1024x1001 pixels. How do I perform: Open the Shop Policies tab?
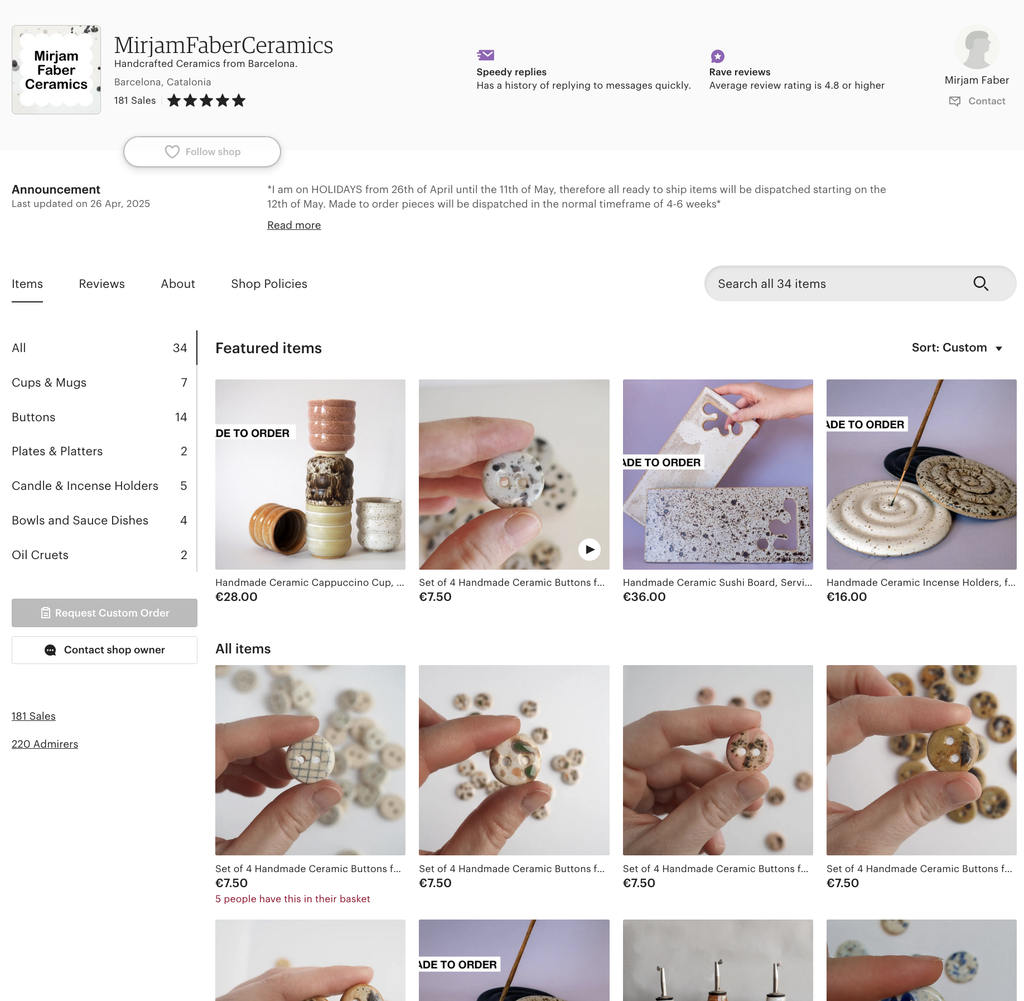[x=269, y=284]
